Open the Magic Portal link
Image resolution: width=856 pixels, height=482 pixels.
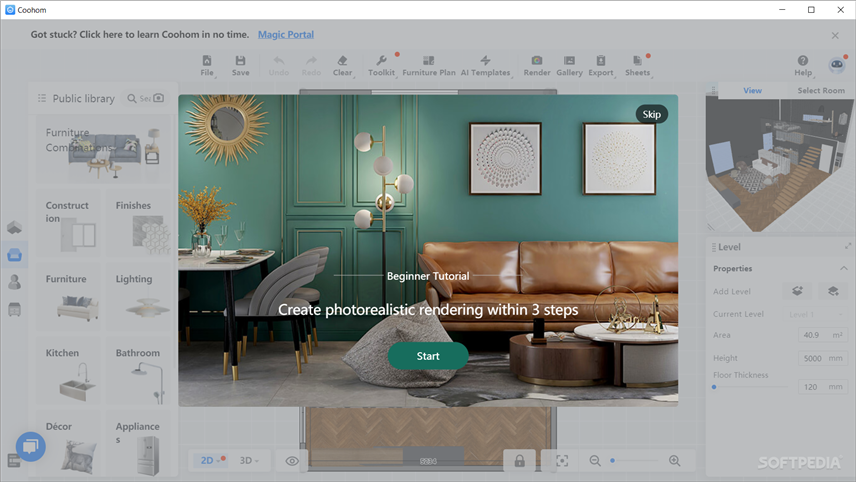(x=286, y=34)
